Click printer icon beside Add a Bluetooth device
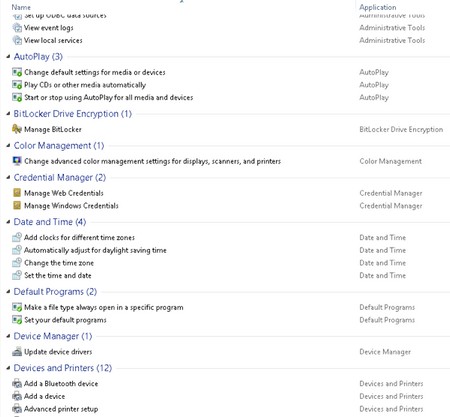The height and width of the screenshot is (417, 450). (17, 383)
